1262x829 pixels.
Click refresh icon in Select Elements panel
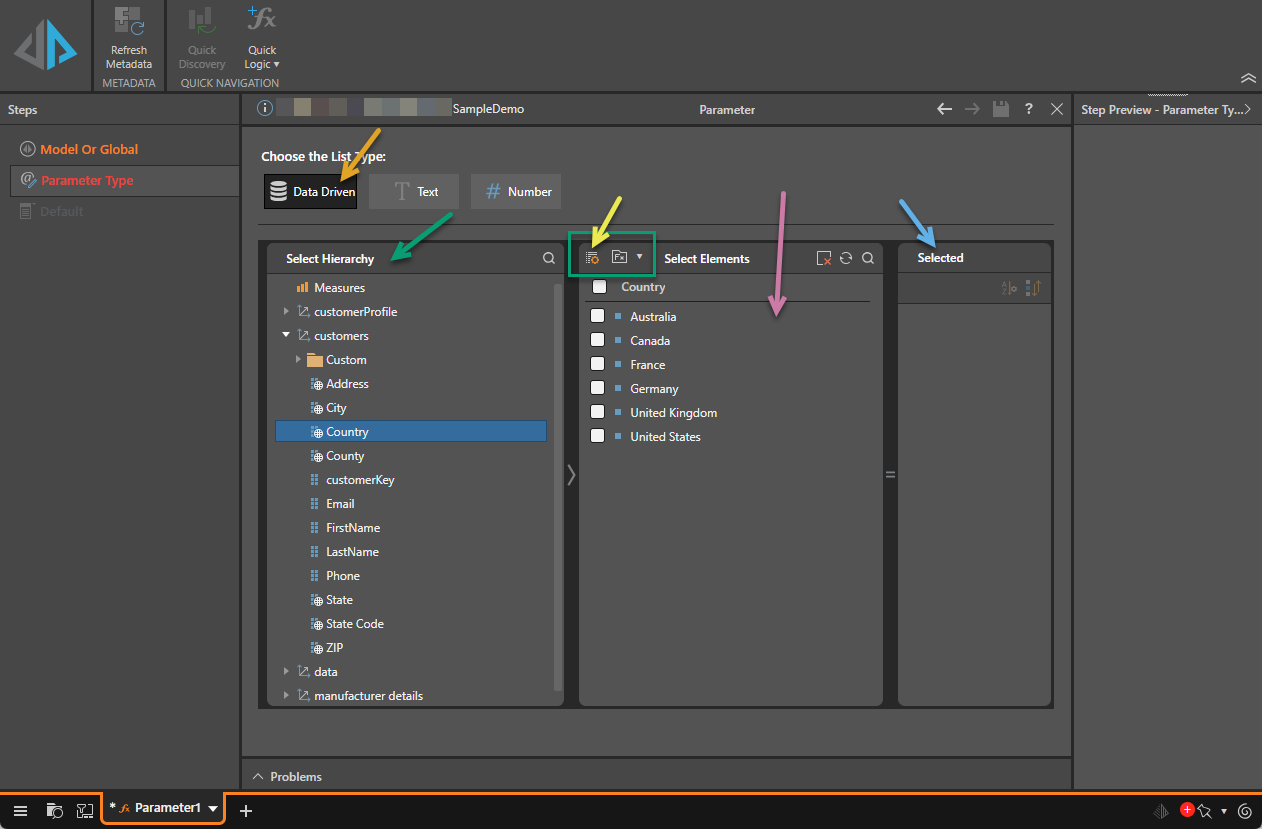click(x=846, y=258)
